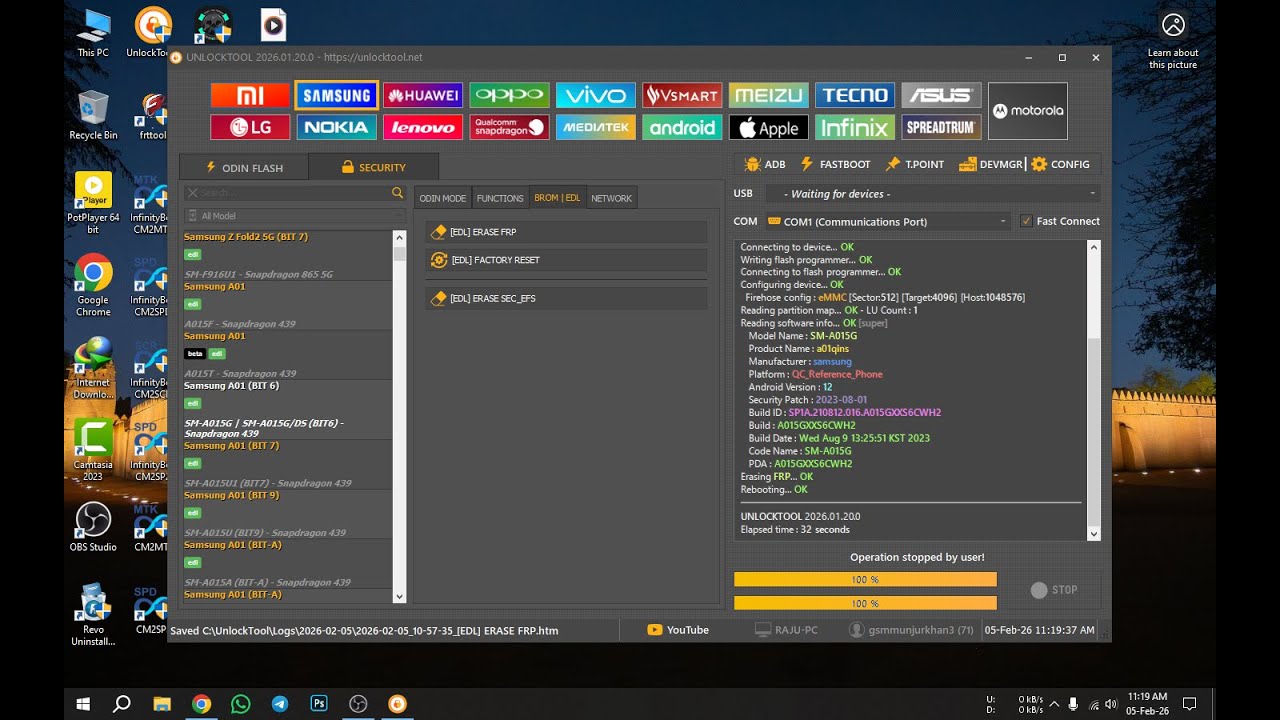This screenshot has height=720, width=1280.
Task: Show hidden system tray icons
Action: point(1054,704)
